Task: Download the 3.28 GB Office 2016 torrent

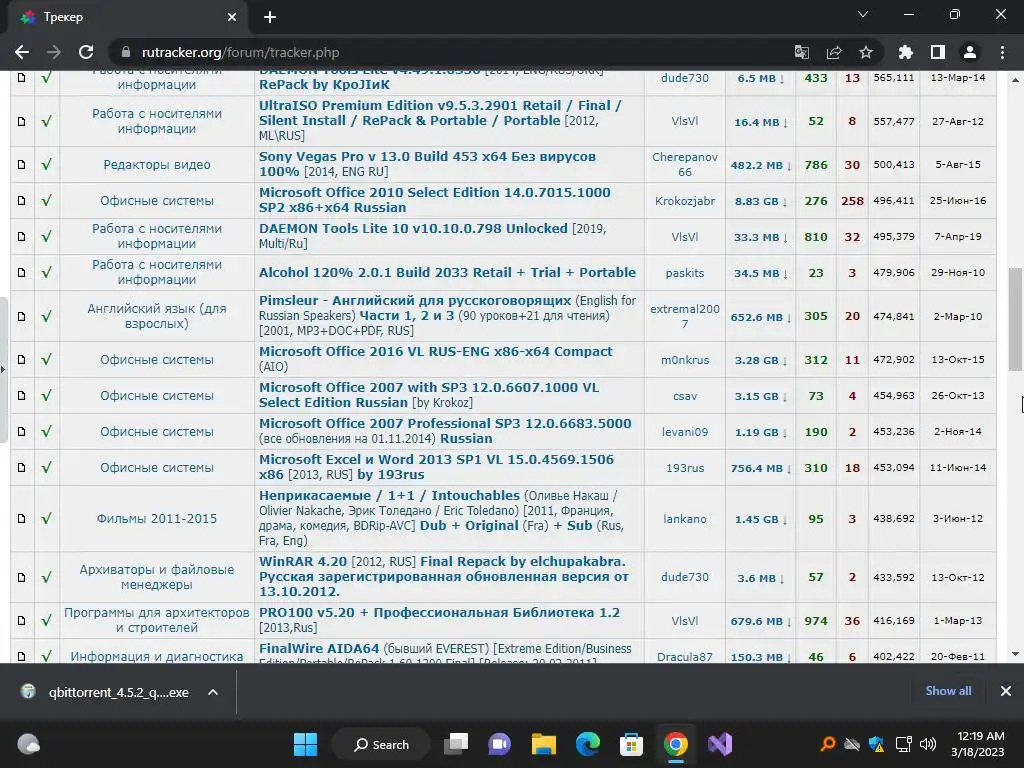Action: (761, 360)
